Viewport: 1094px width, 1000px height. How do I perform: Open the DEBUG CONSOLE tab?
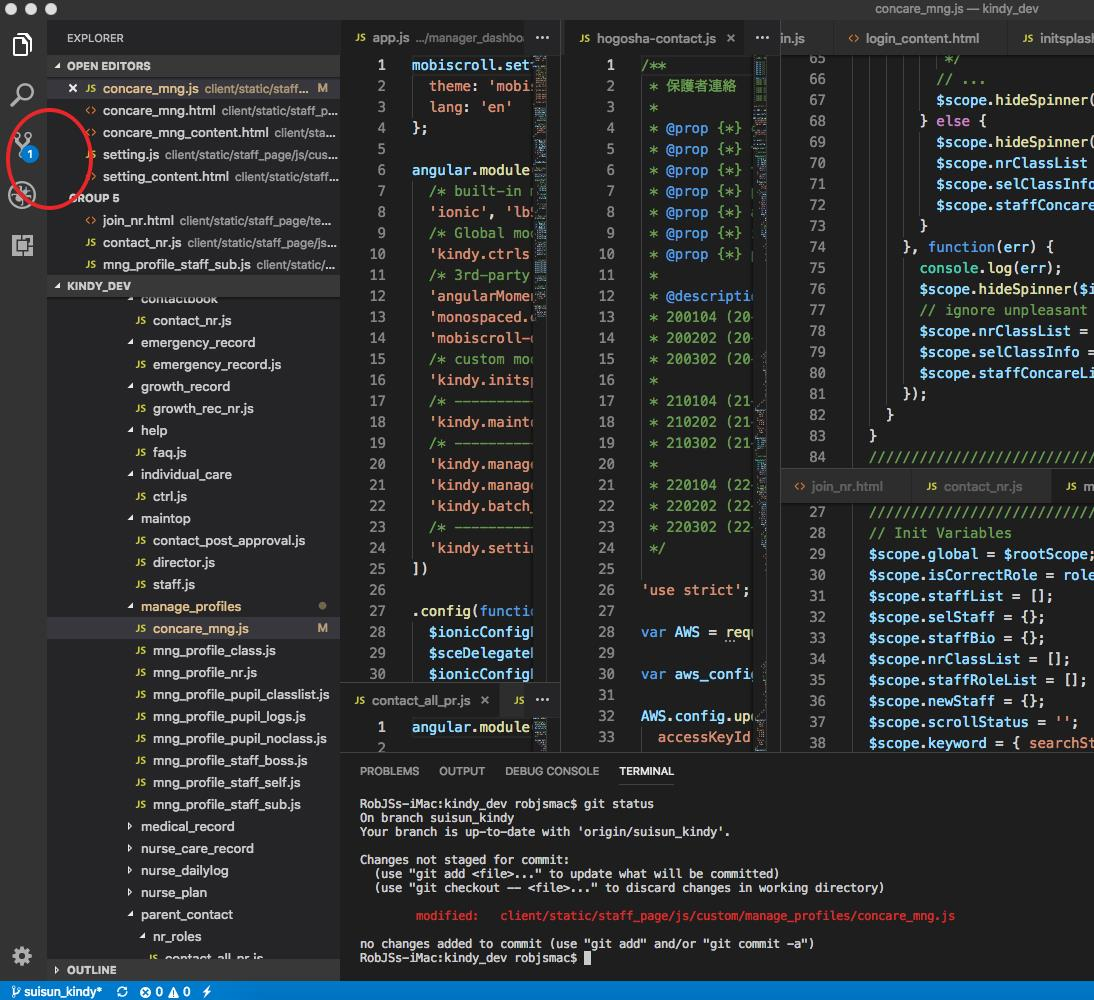[x=552, y=771]
